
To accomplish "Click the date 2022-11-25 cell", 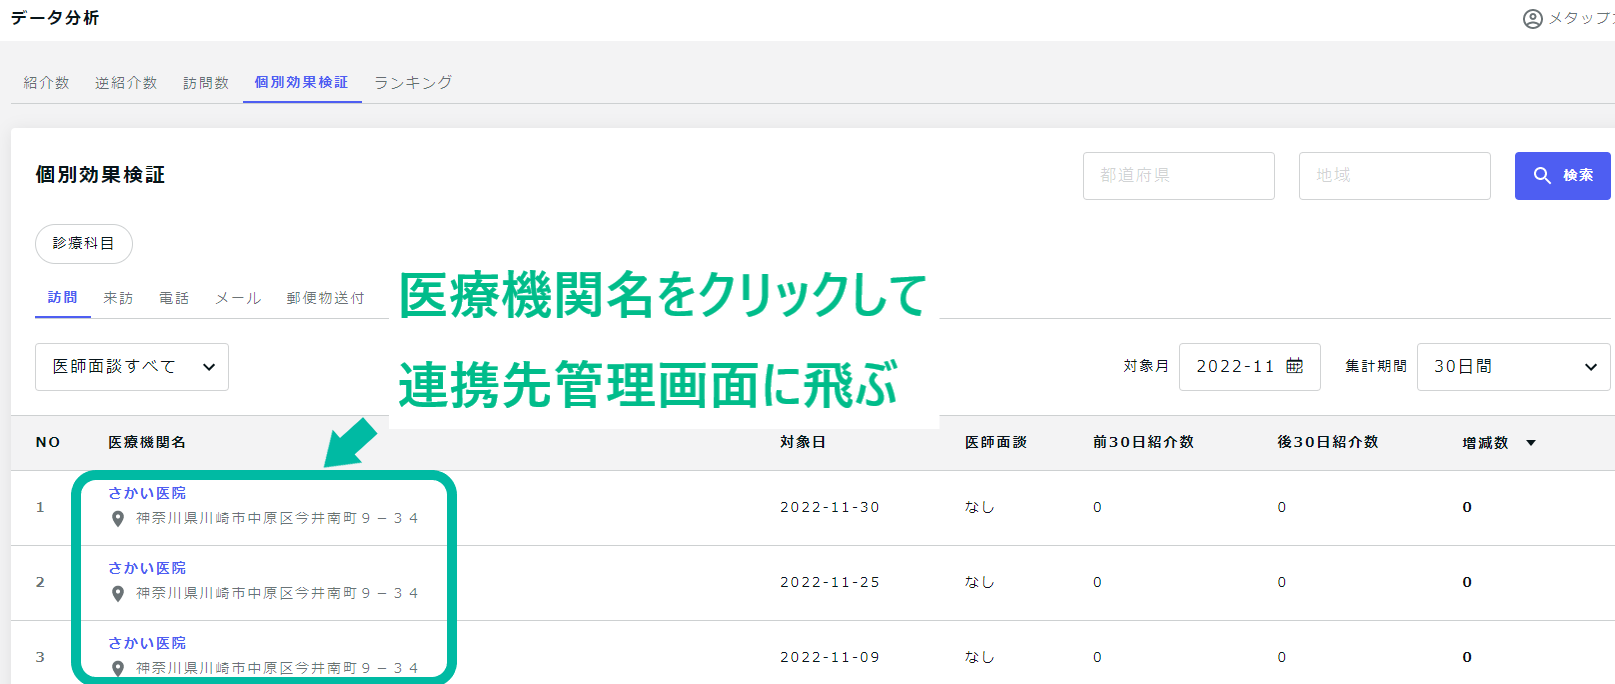I will pyautogui.click(x=830, y=582).
